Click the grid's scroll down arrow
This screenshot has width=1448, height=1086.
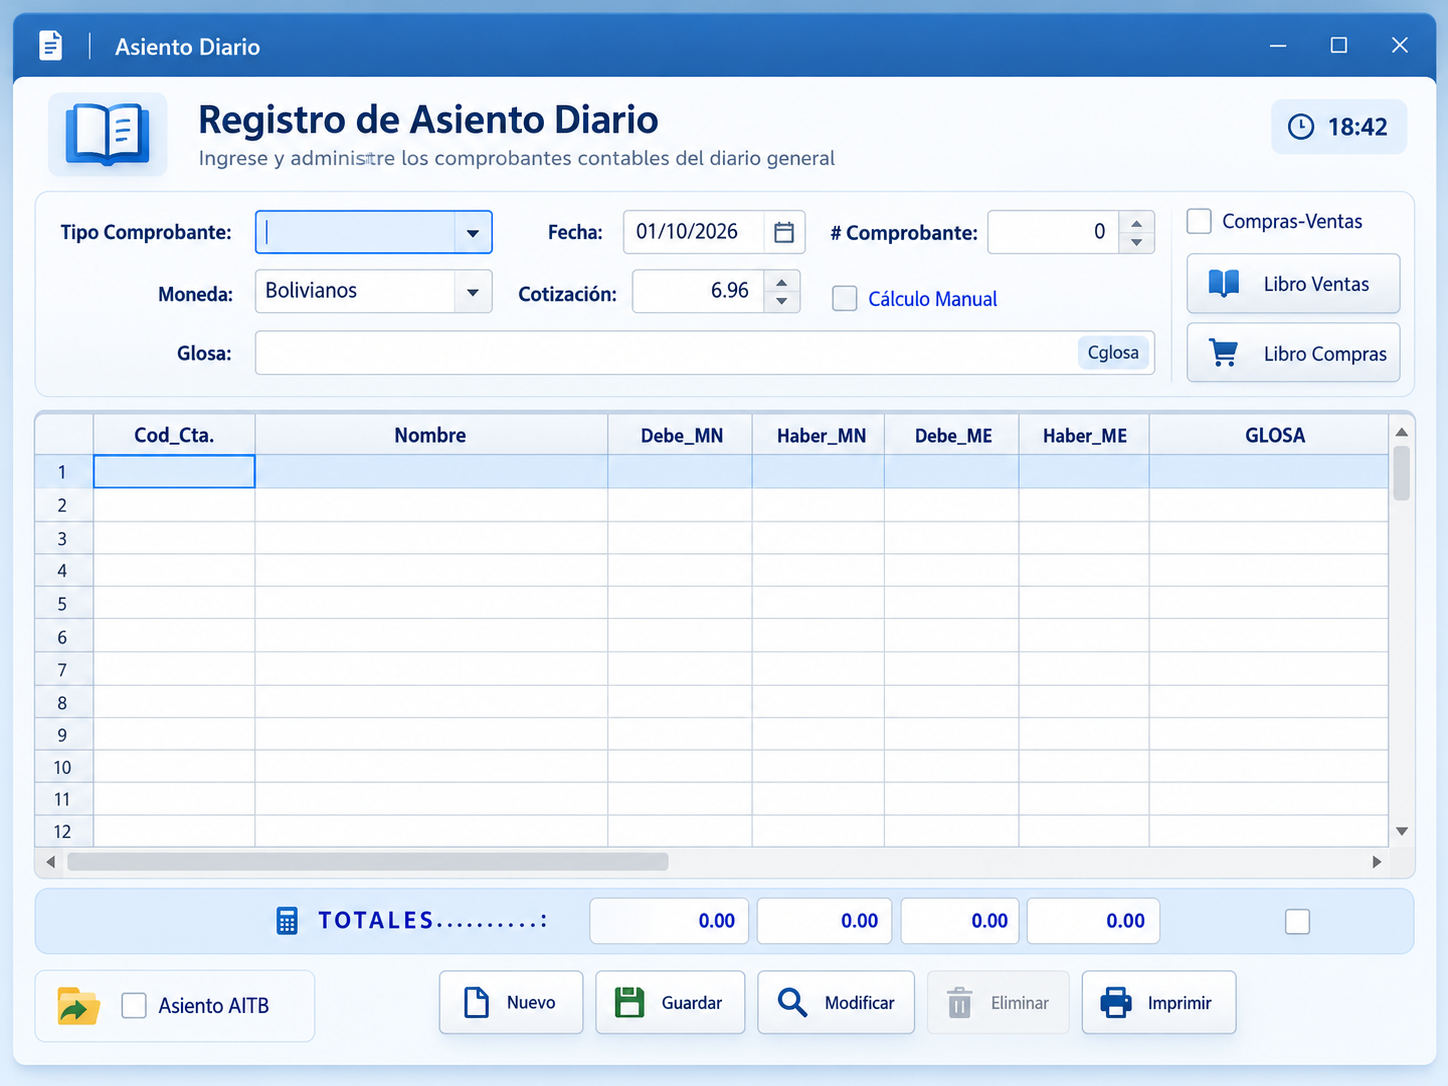click(1402, 831)
